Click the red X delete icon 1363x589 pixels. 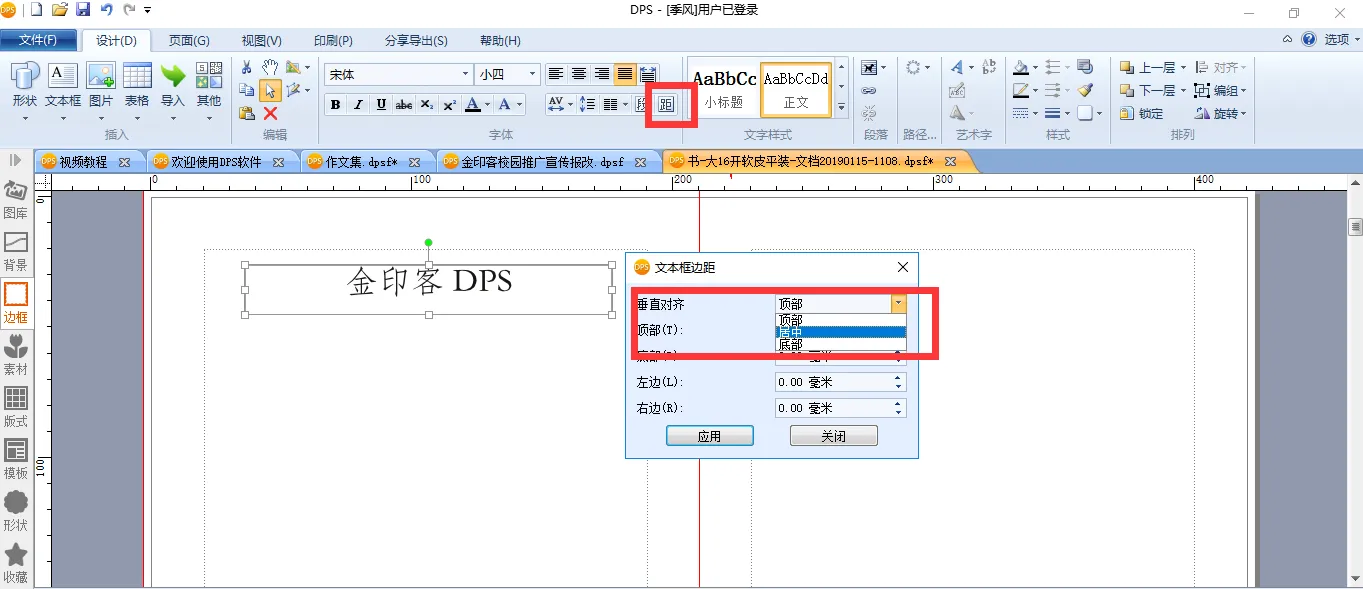pyautogui.click(x=270, y=113)
